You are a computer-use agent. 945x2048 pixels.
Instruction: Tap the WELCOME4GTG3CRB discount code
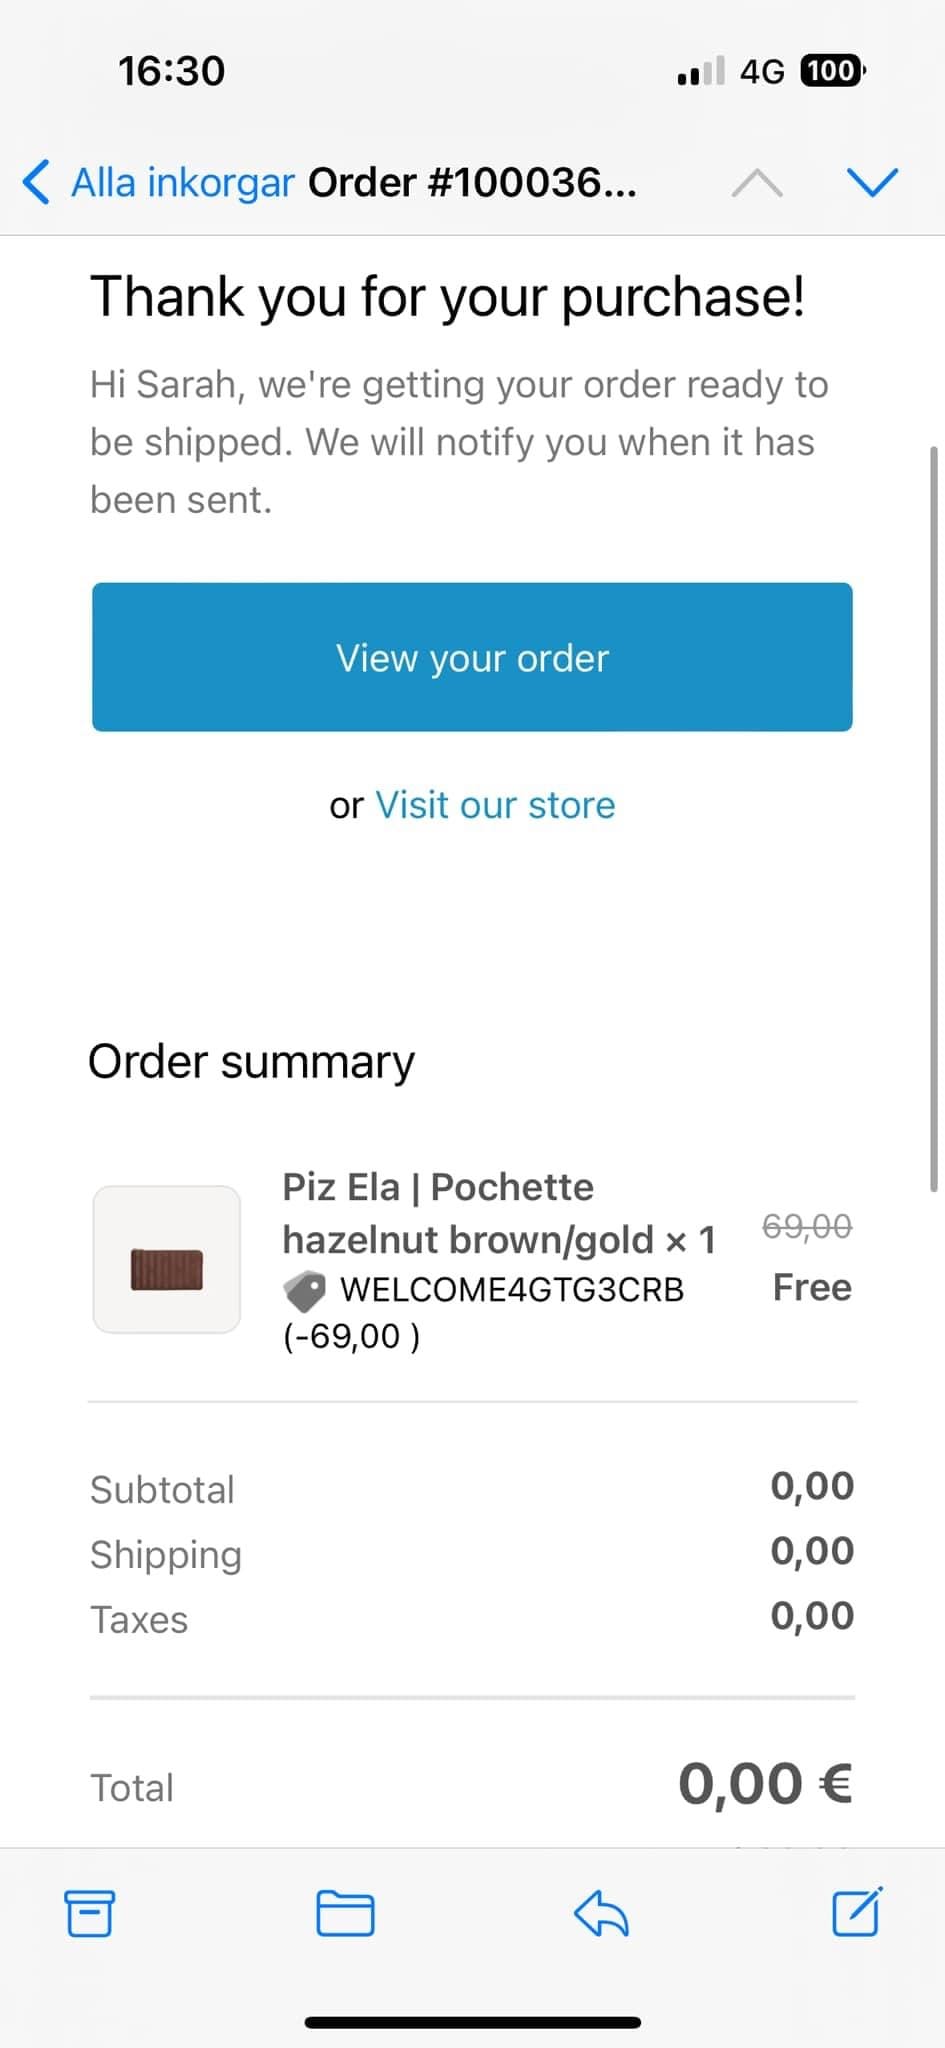512,1290
